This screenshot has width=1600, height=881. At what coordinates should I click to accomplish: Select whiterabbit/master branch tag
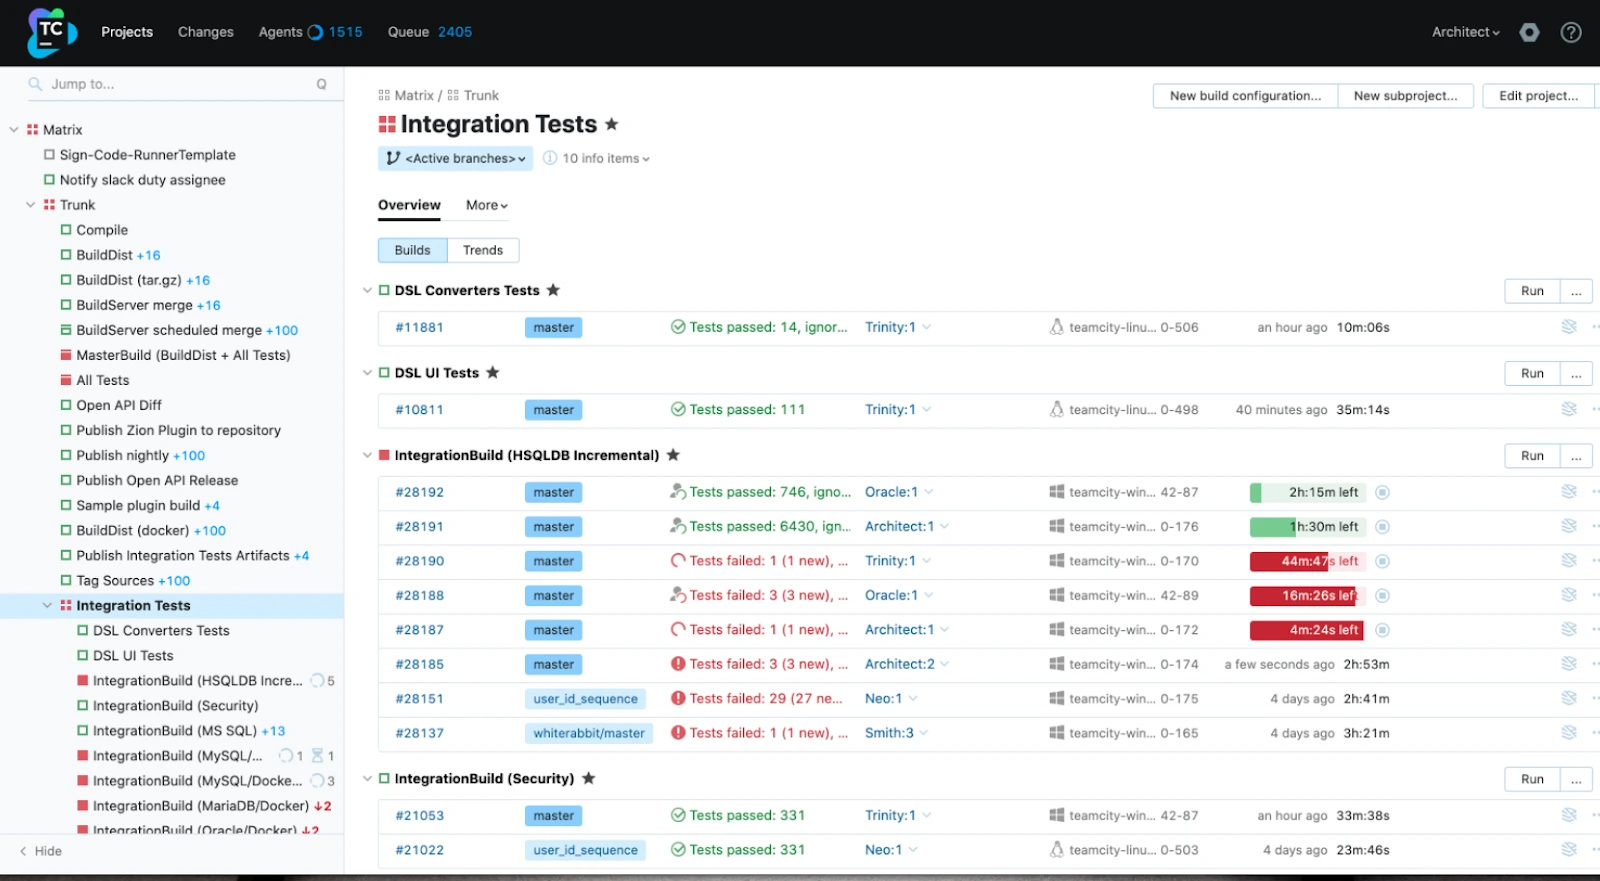[589, 733]
